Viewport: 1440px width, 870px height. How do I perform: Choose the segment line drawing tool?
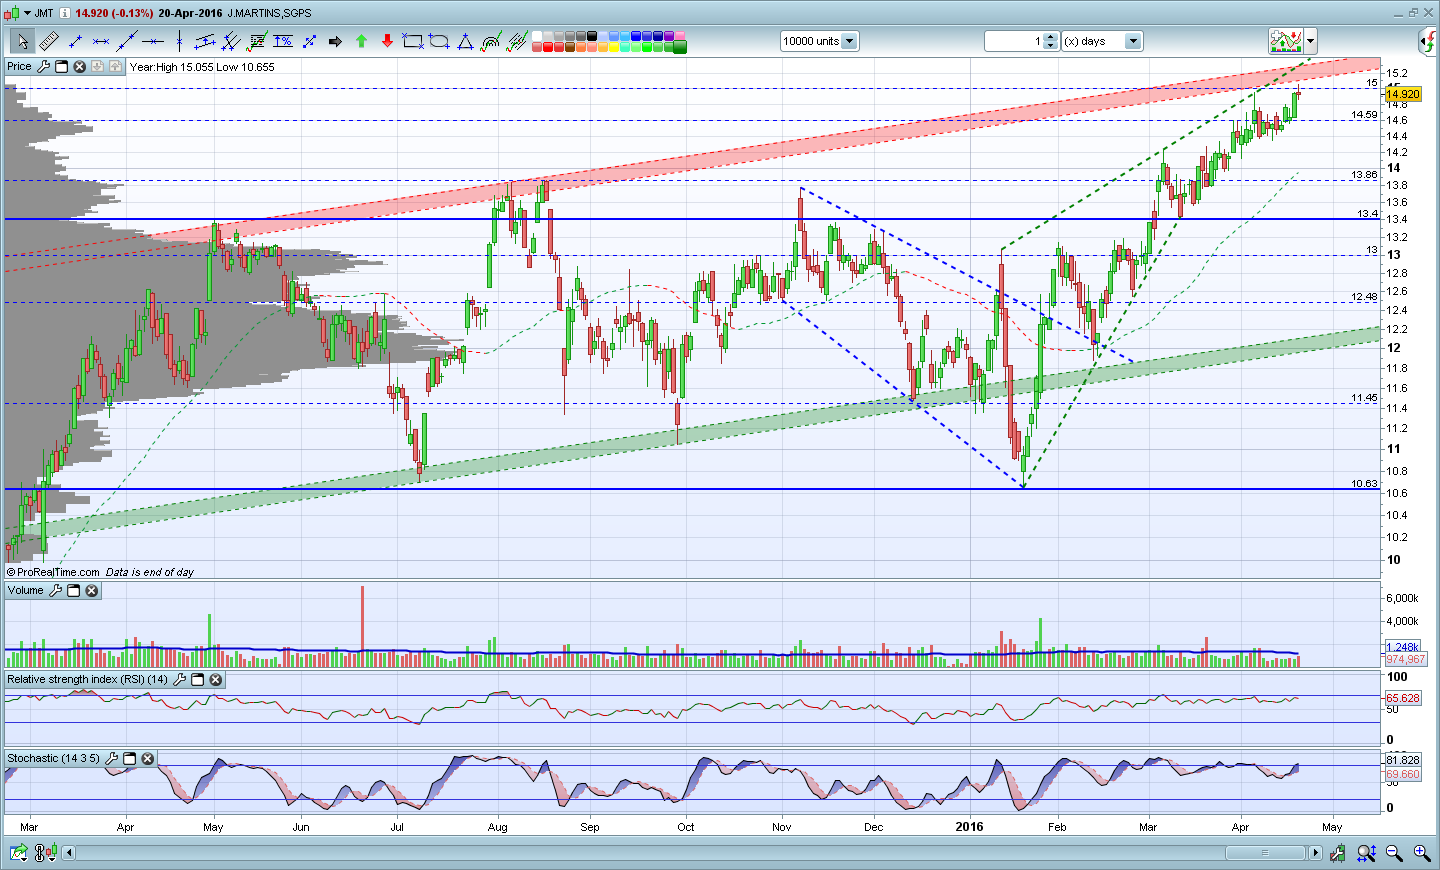pyautogui.click(x=75, y=41)
